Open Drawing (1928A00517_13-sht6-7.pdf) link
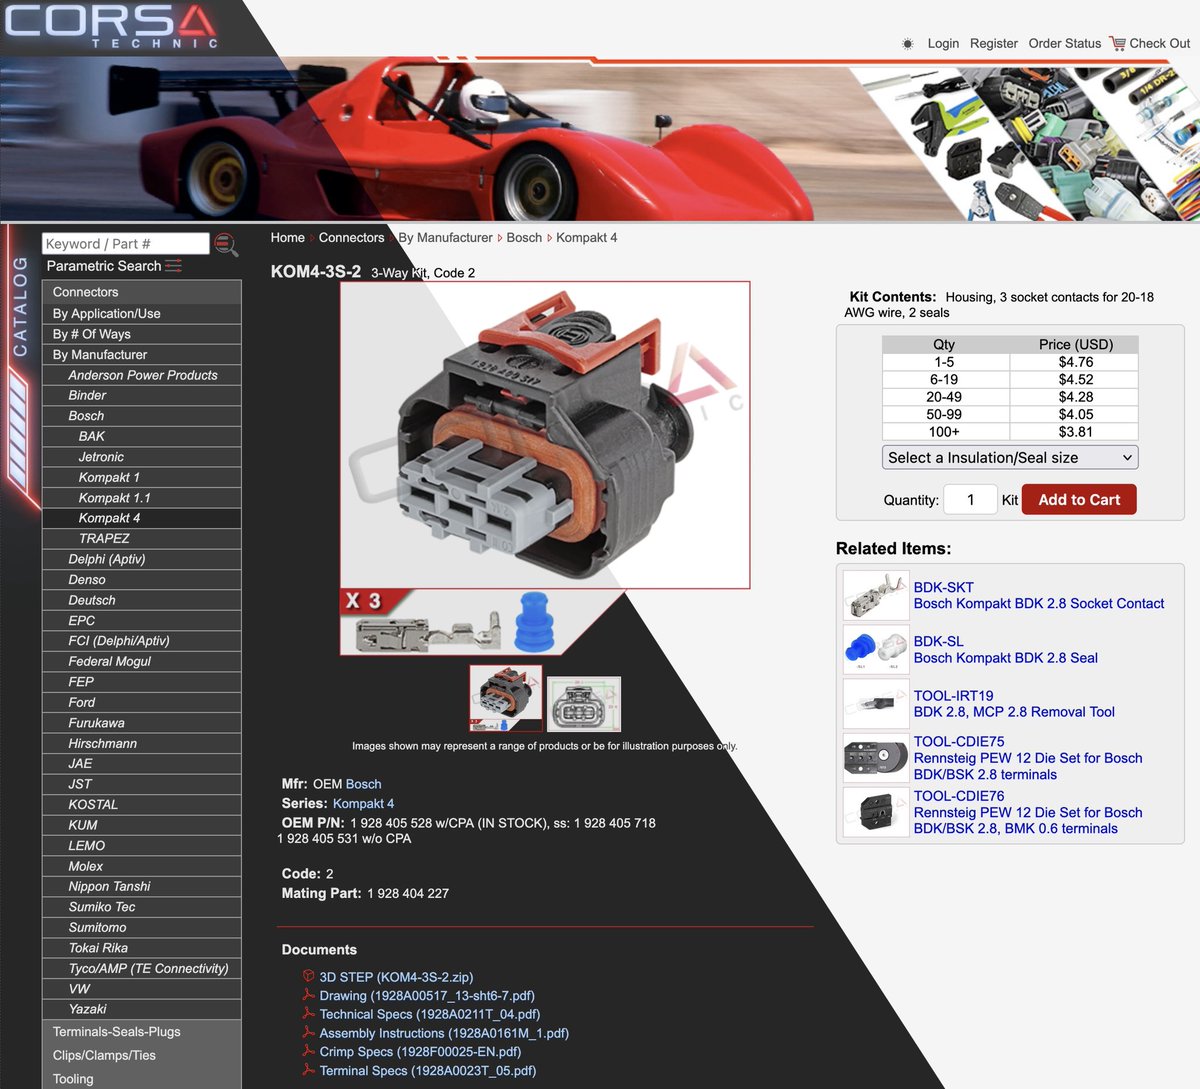This screenshot has height=1089, width=1200. click(x=427, y=995)
